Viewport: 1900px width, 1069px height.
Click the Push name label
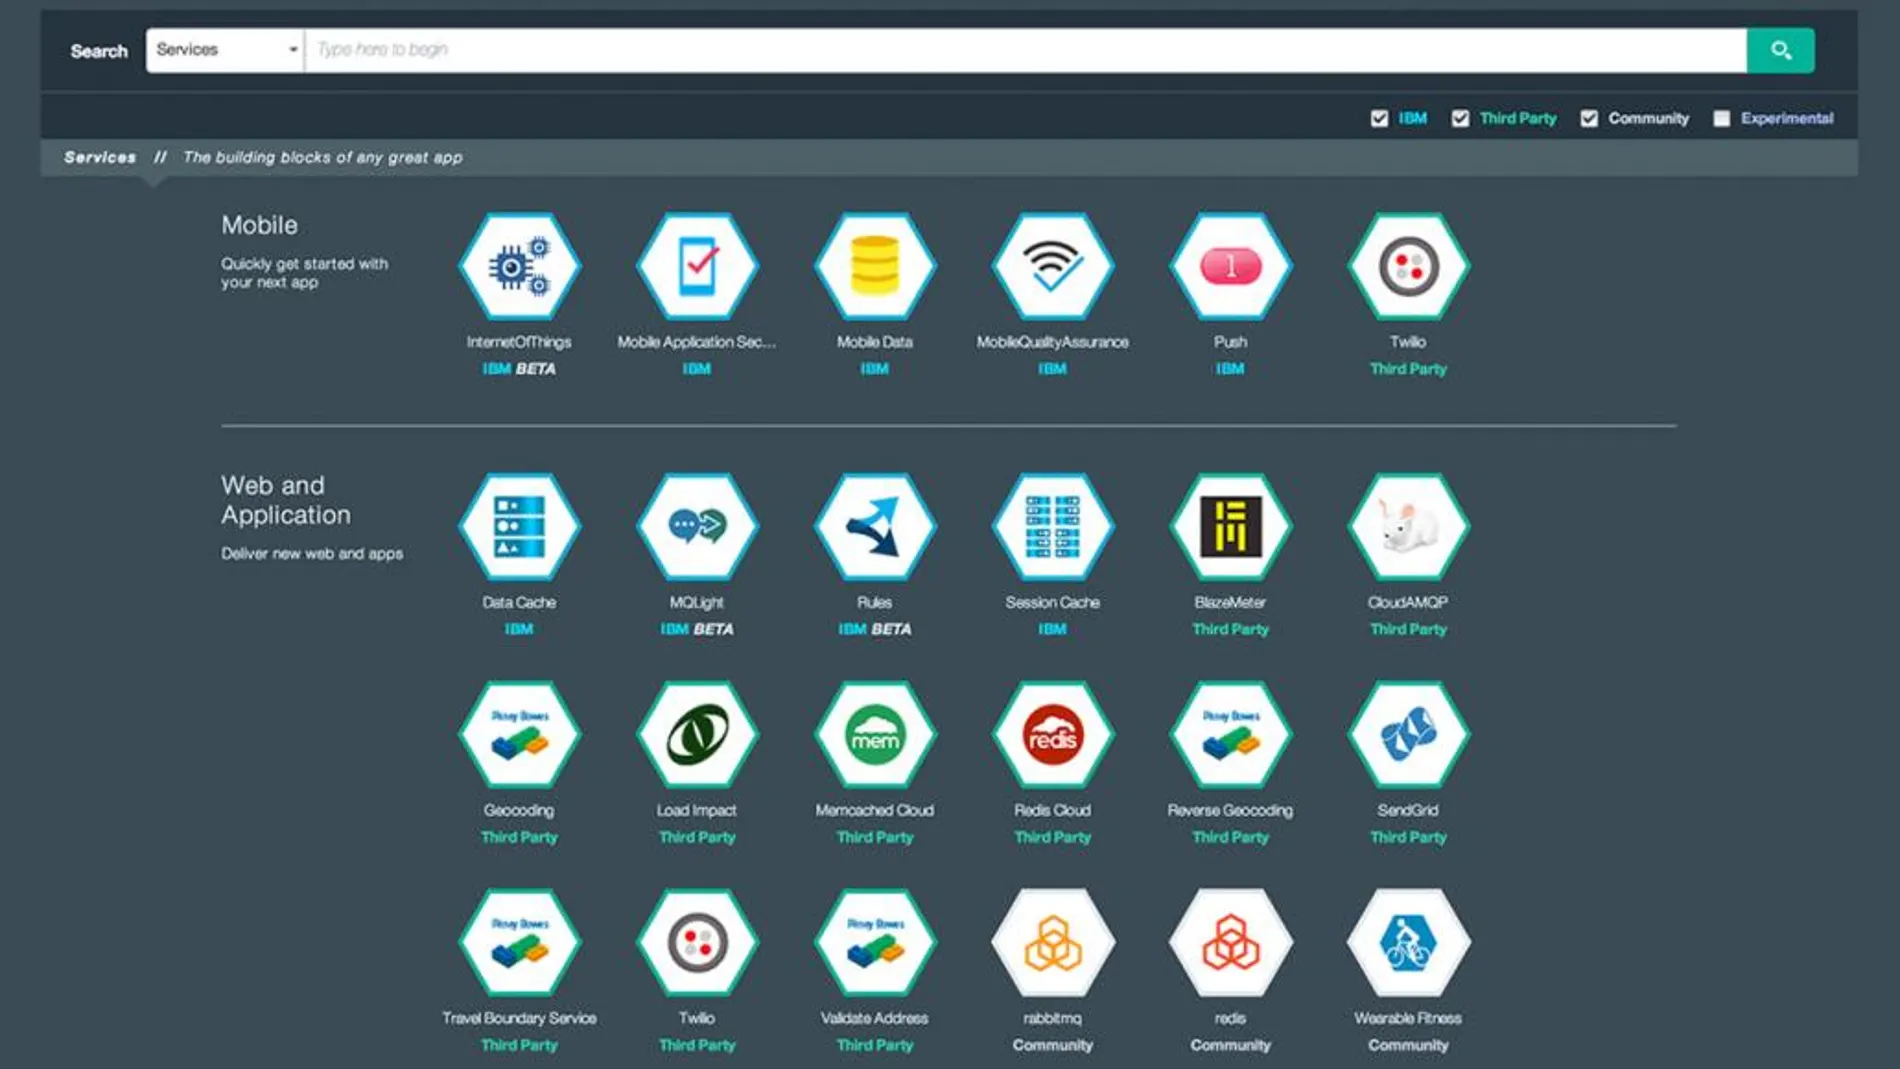coord(1230,342)
